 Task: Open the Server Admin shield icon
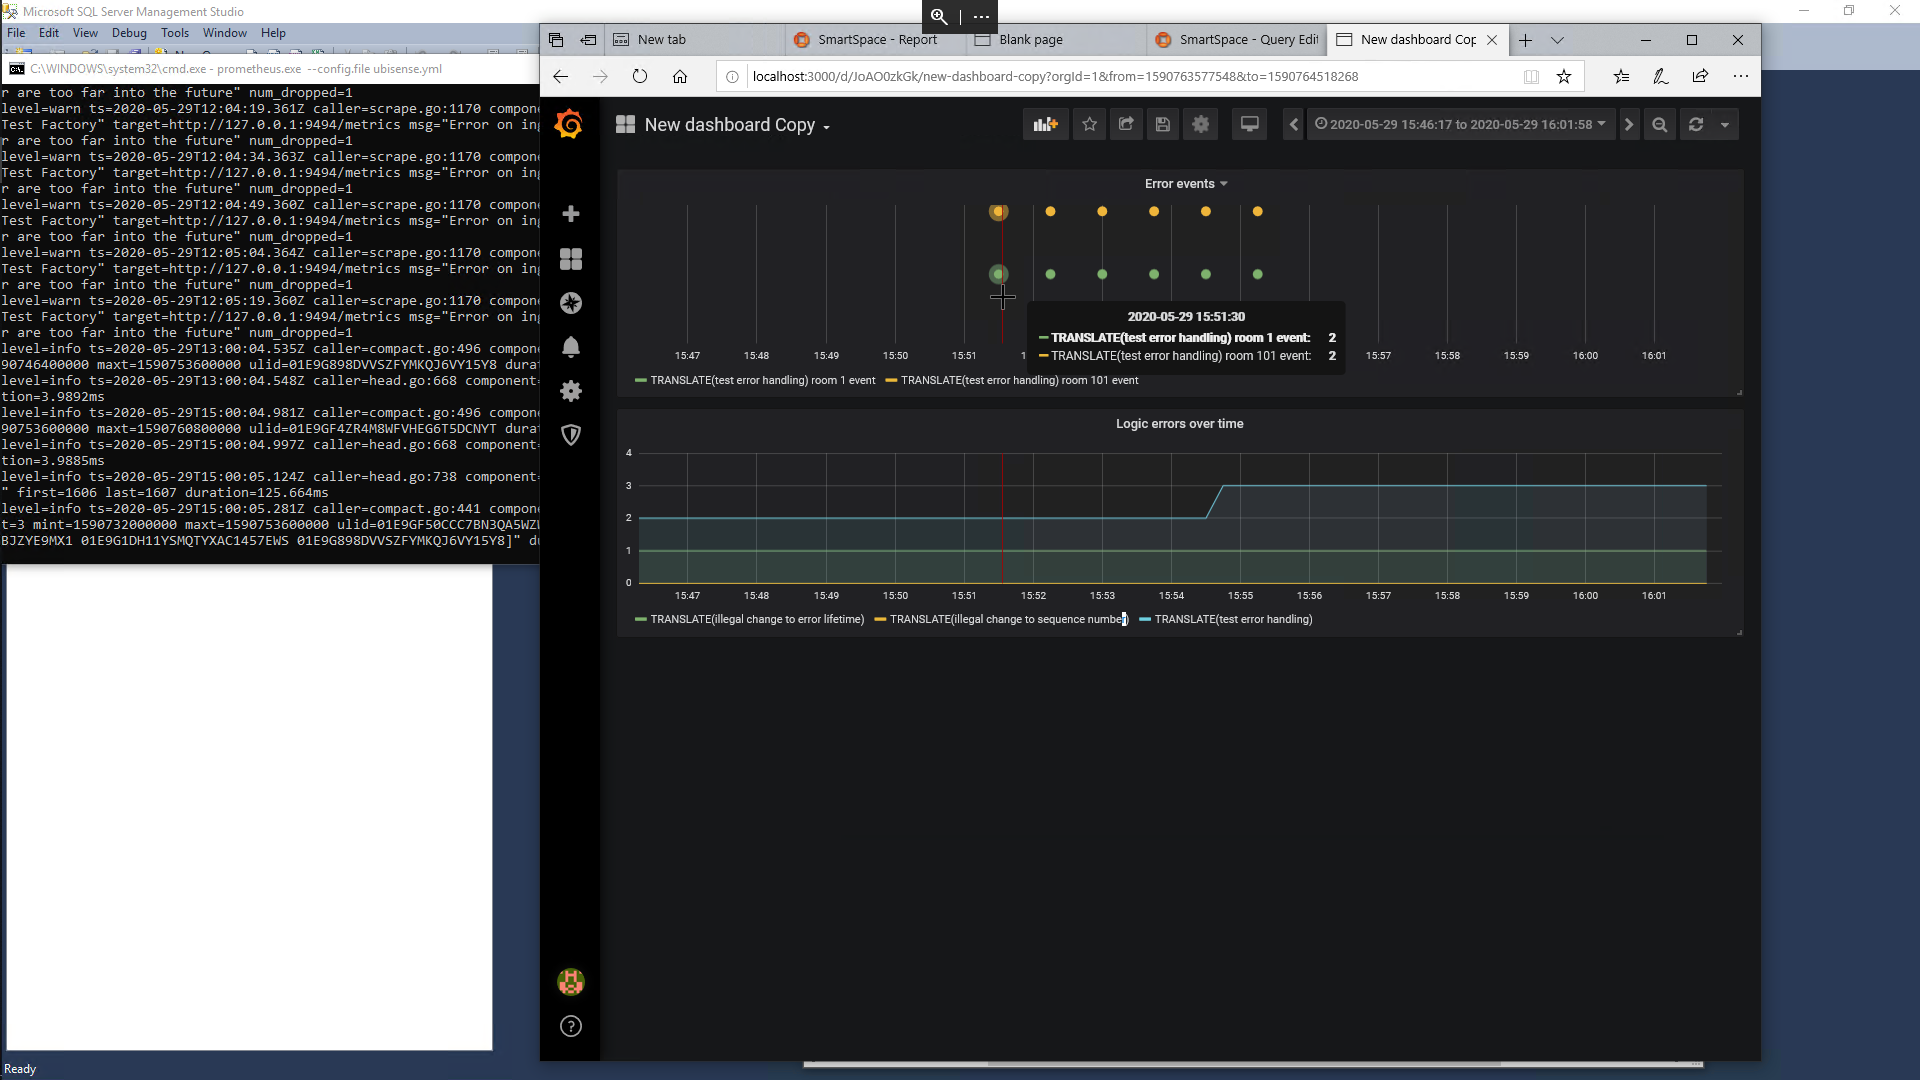(x=571, y=435)
